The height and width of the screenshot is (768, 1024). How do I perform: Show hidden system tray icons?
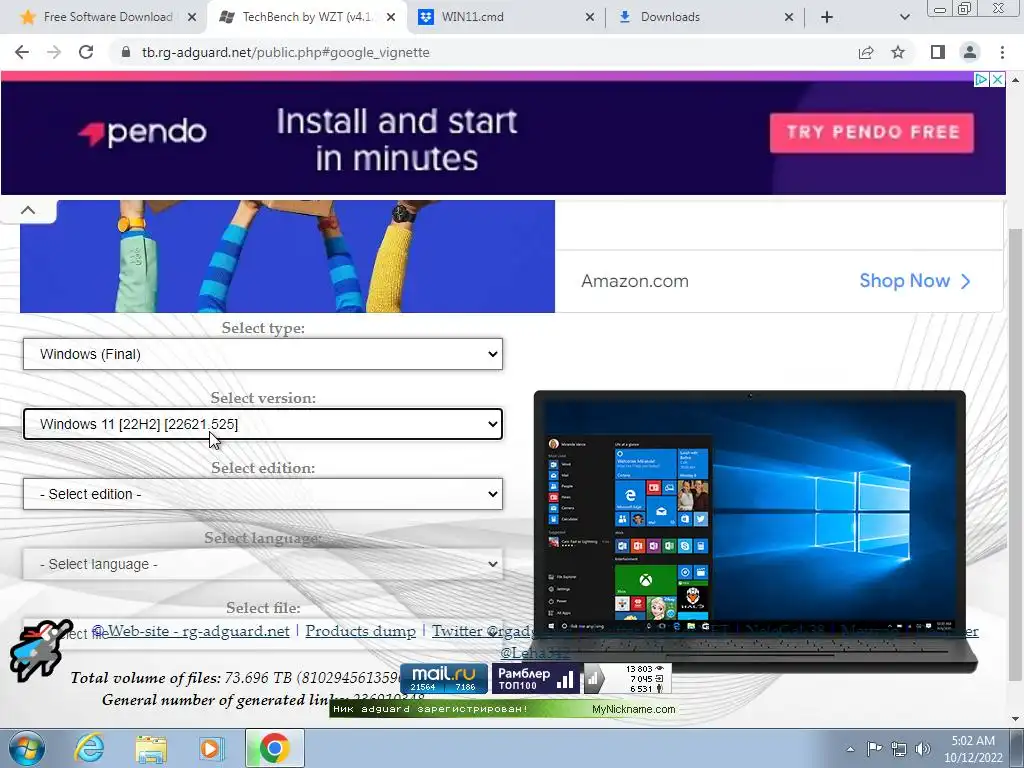click(850, 749)
